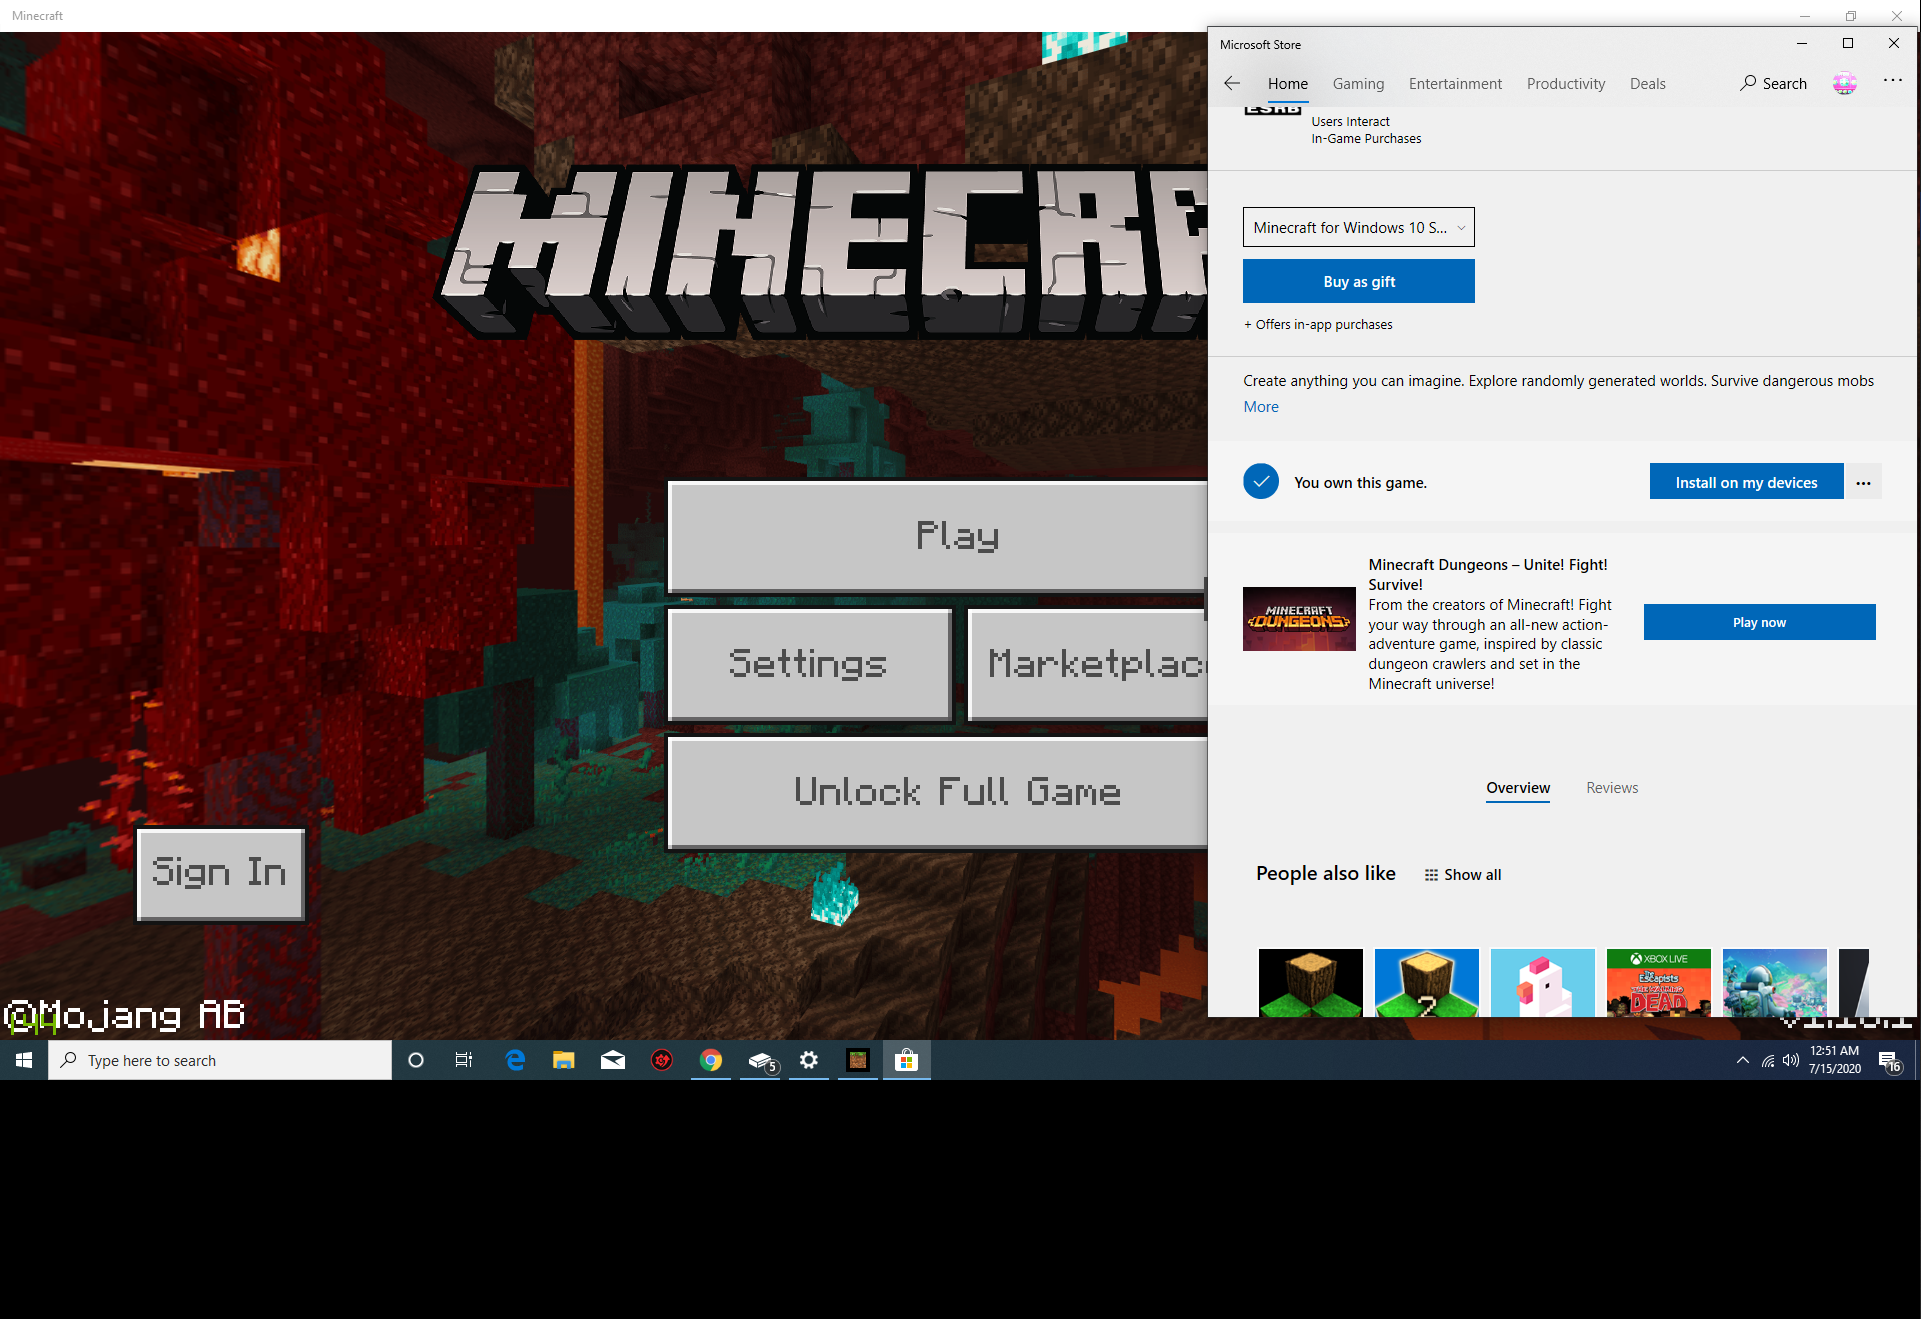The width and height of the screenshot is (1921, 1319).
Task: Open Crossy Road chicken thumbnail
Action: (1542, 982)
